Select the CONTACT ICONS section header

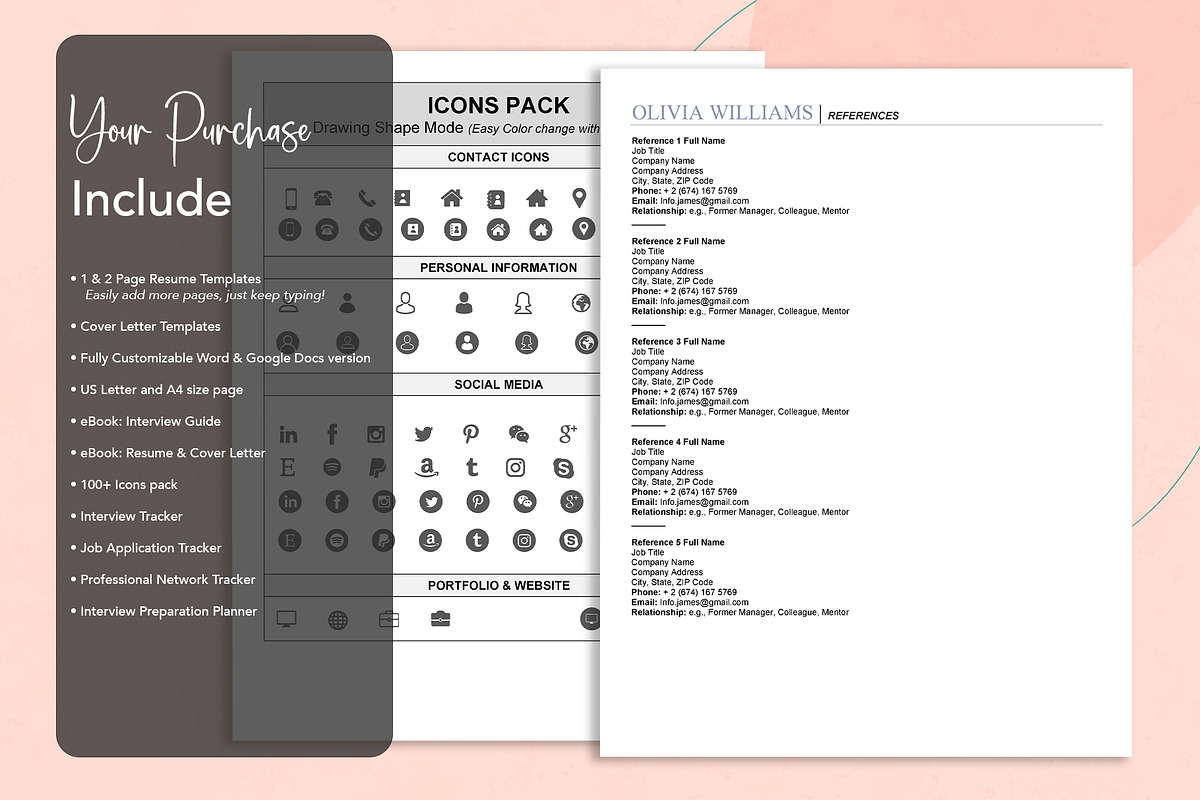pyautogui.click(x=498, y=157)
